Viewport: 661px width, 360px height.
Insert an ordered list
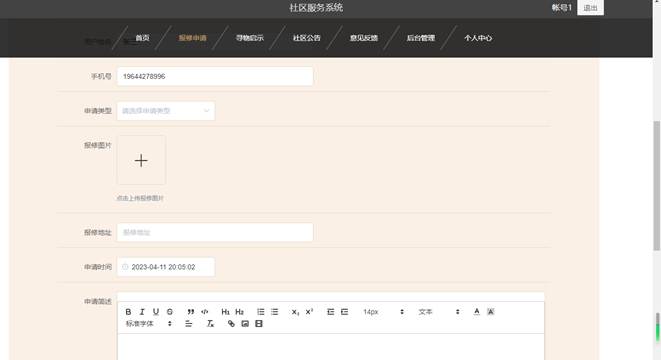[261, 312]
